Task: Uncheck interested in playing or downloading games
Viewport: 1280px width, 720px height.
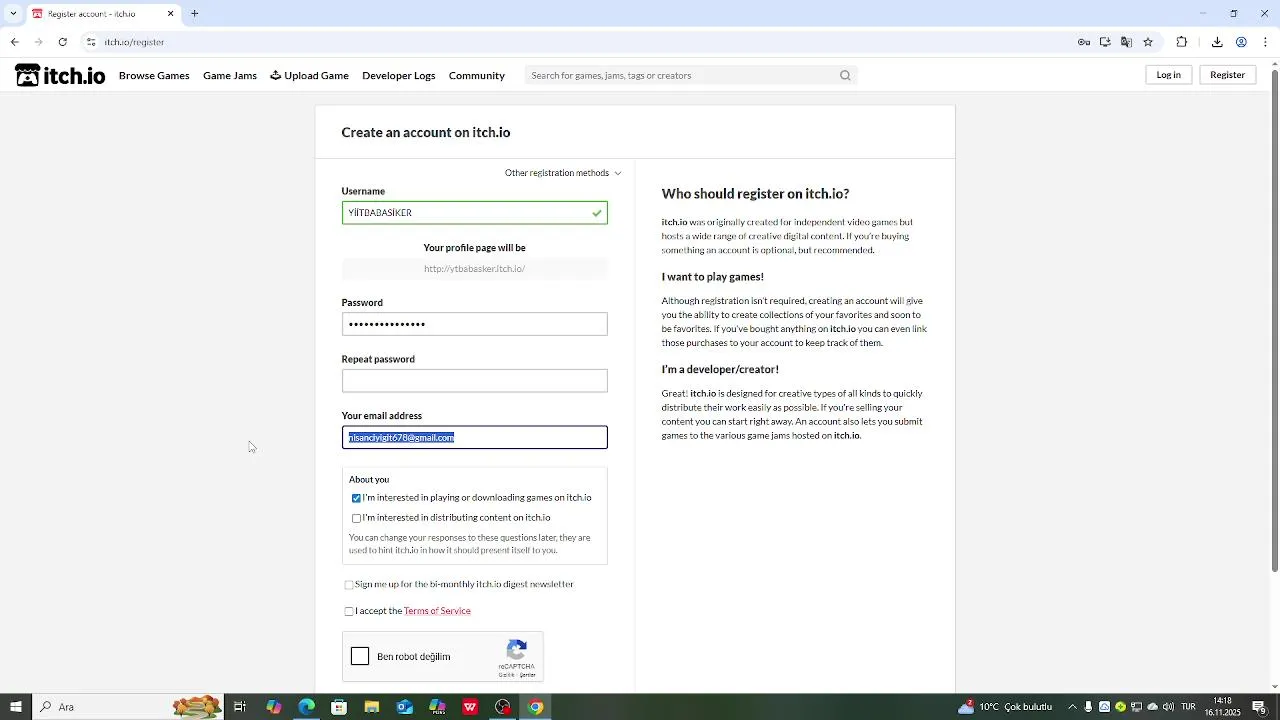Action: pyautogui.click(x=356, y=498)
